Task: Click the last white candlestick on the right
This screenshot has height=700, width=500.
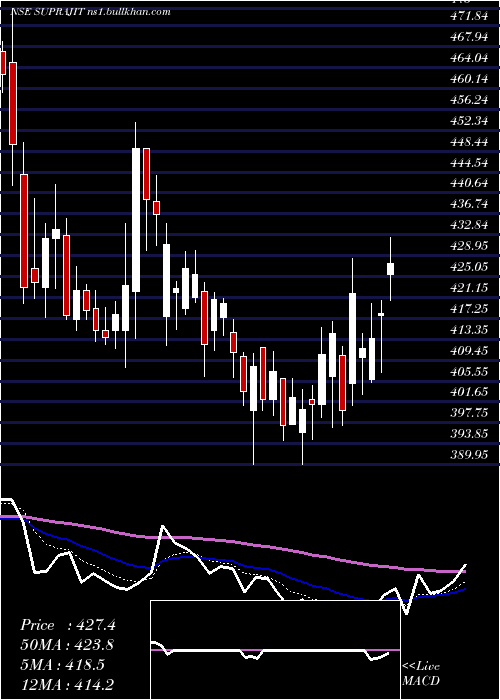Action: tap(390, 269)
